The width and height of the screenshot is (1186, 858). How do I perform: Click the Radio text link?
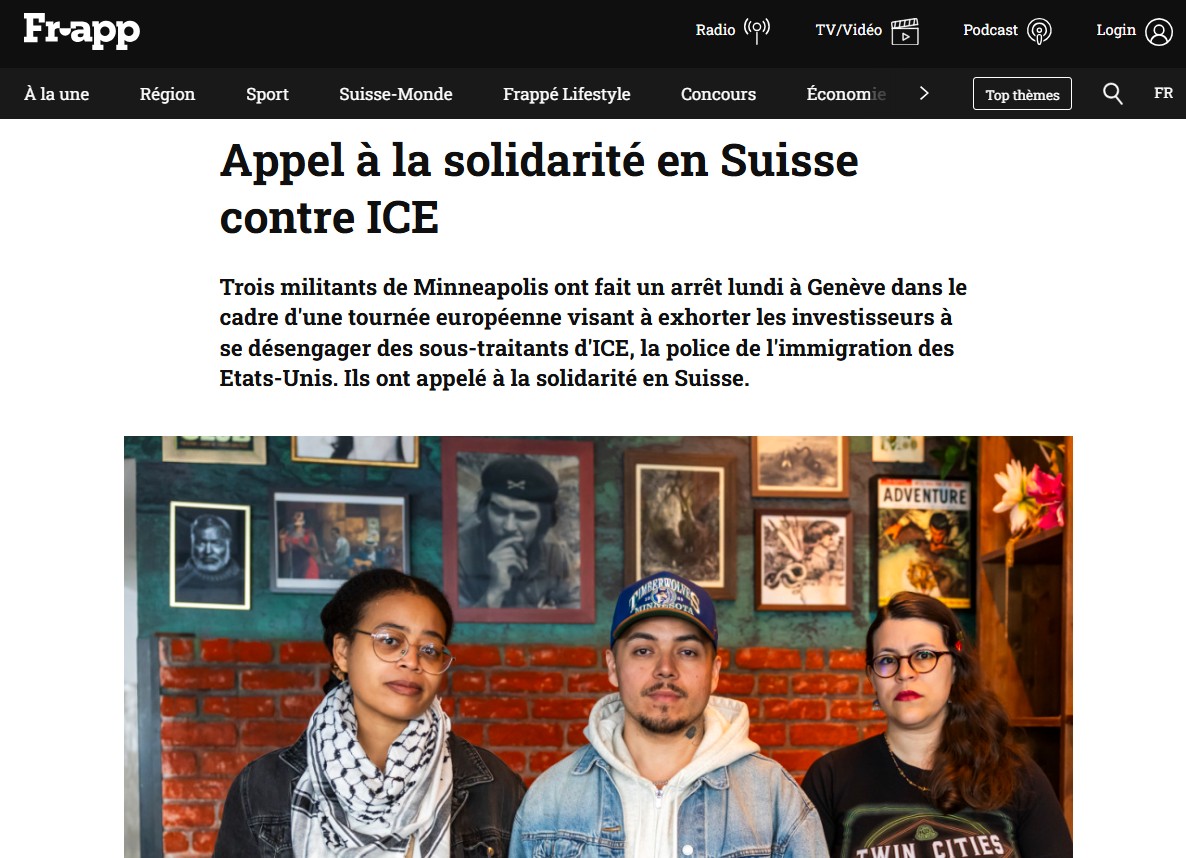(716, 30)
